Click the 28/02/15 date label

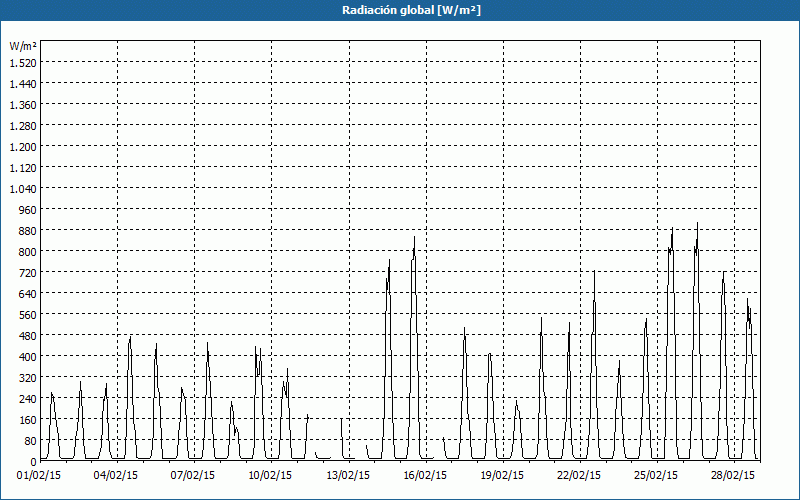[x=733, y=476]
